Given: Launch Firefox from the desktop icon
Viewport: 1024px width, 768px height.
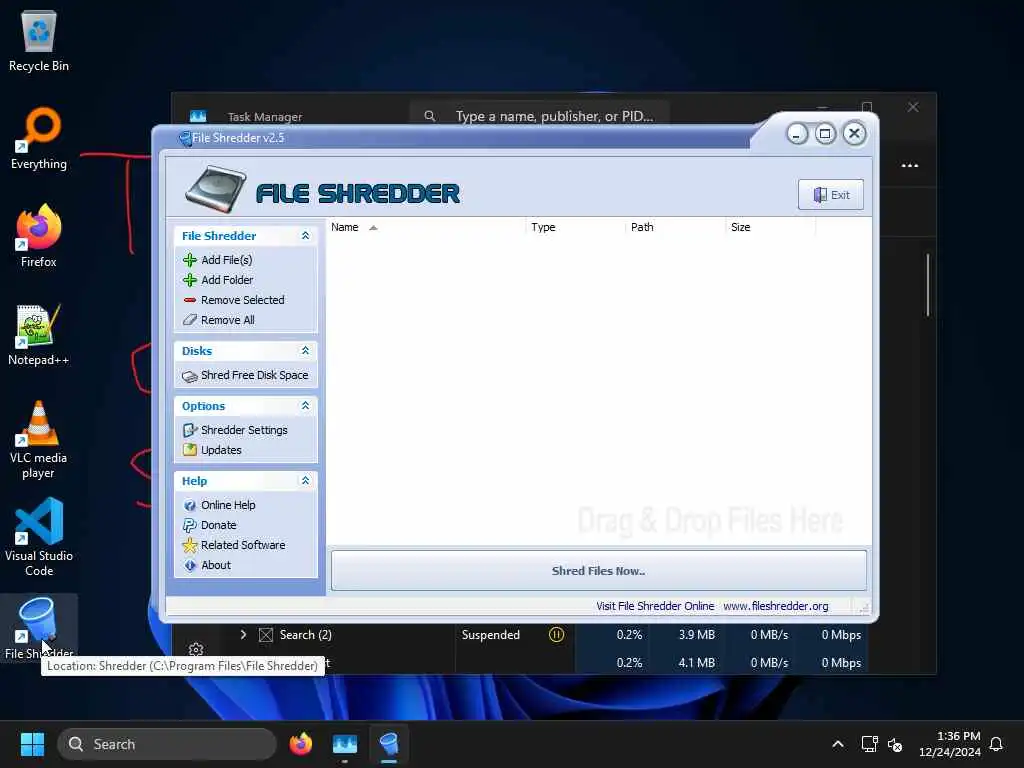Looking at the screenshot, I should coord(39,236).
